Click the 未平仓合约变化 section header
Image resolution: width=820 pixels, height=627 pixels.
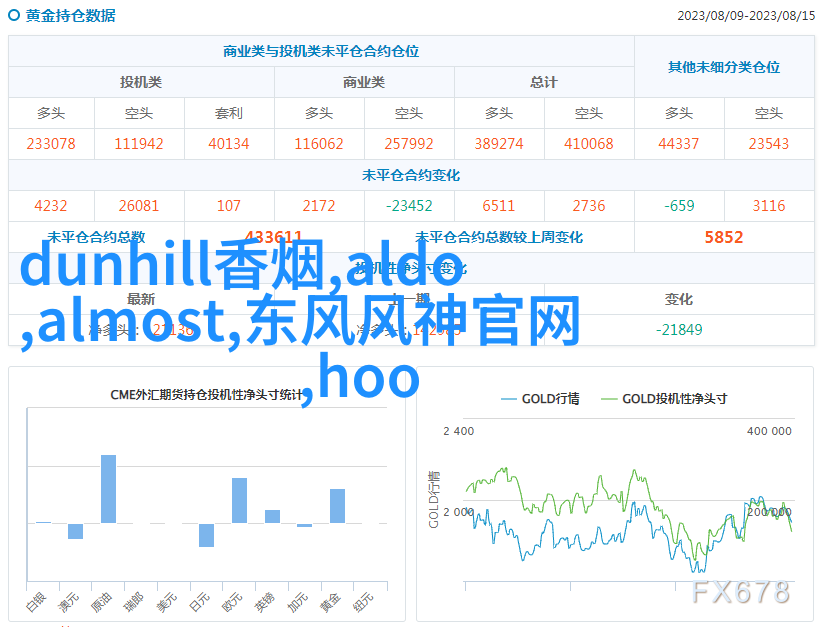pyautogui.click(x=411, y=175)
